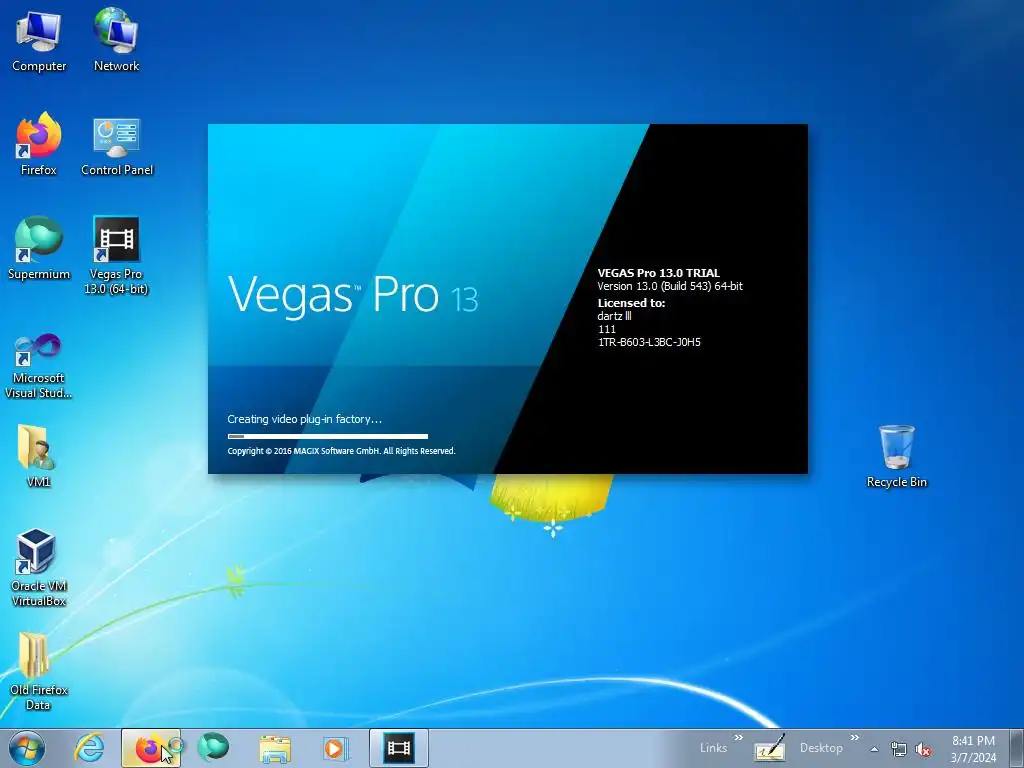Viewport: 1024px width, 768px height.
Task: Click the license key 1TR-B603-L3BC-J0H5
Action: pos(649,342)
